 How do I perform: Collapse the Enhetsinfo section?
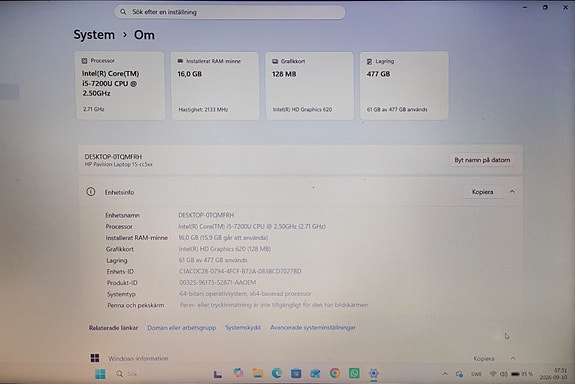512,192
